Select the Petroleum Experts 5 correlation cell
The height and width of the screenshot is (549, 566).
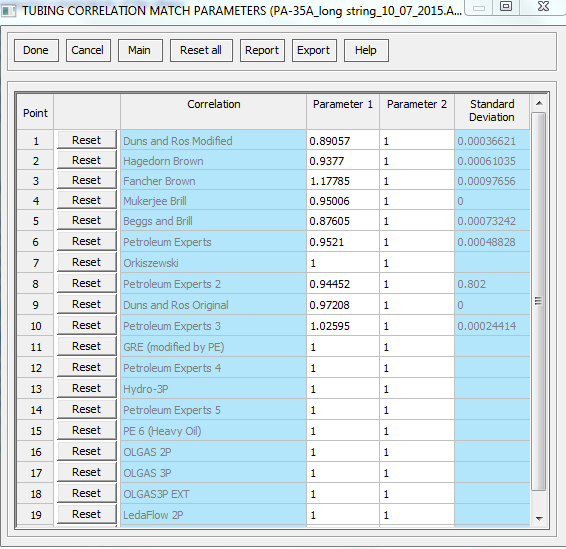point(213,410)
